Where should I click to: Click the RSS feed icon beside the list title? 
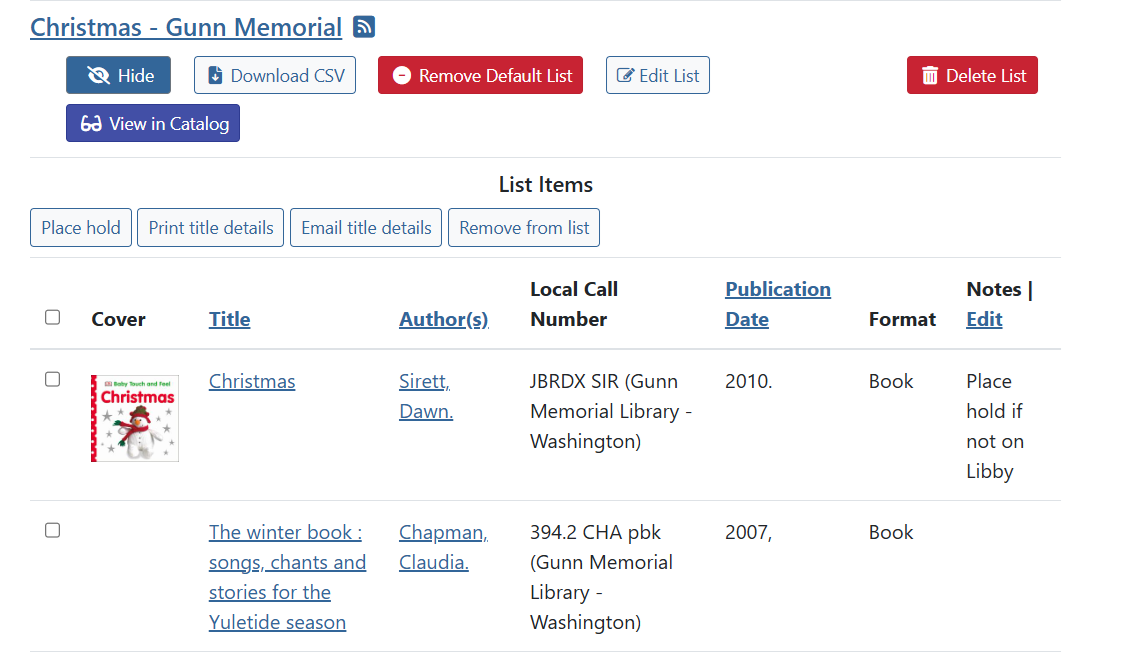pyautogui.click(x=363, y=27)
